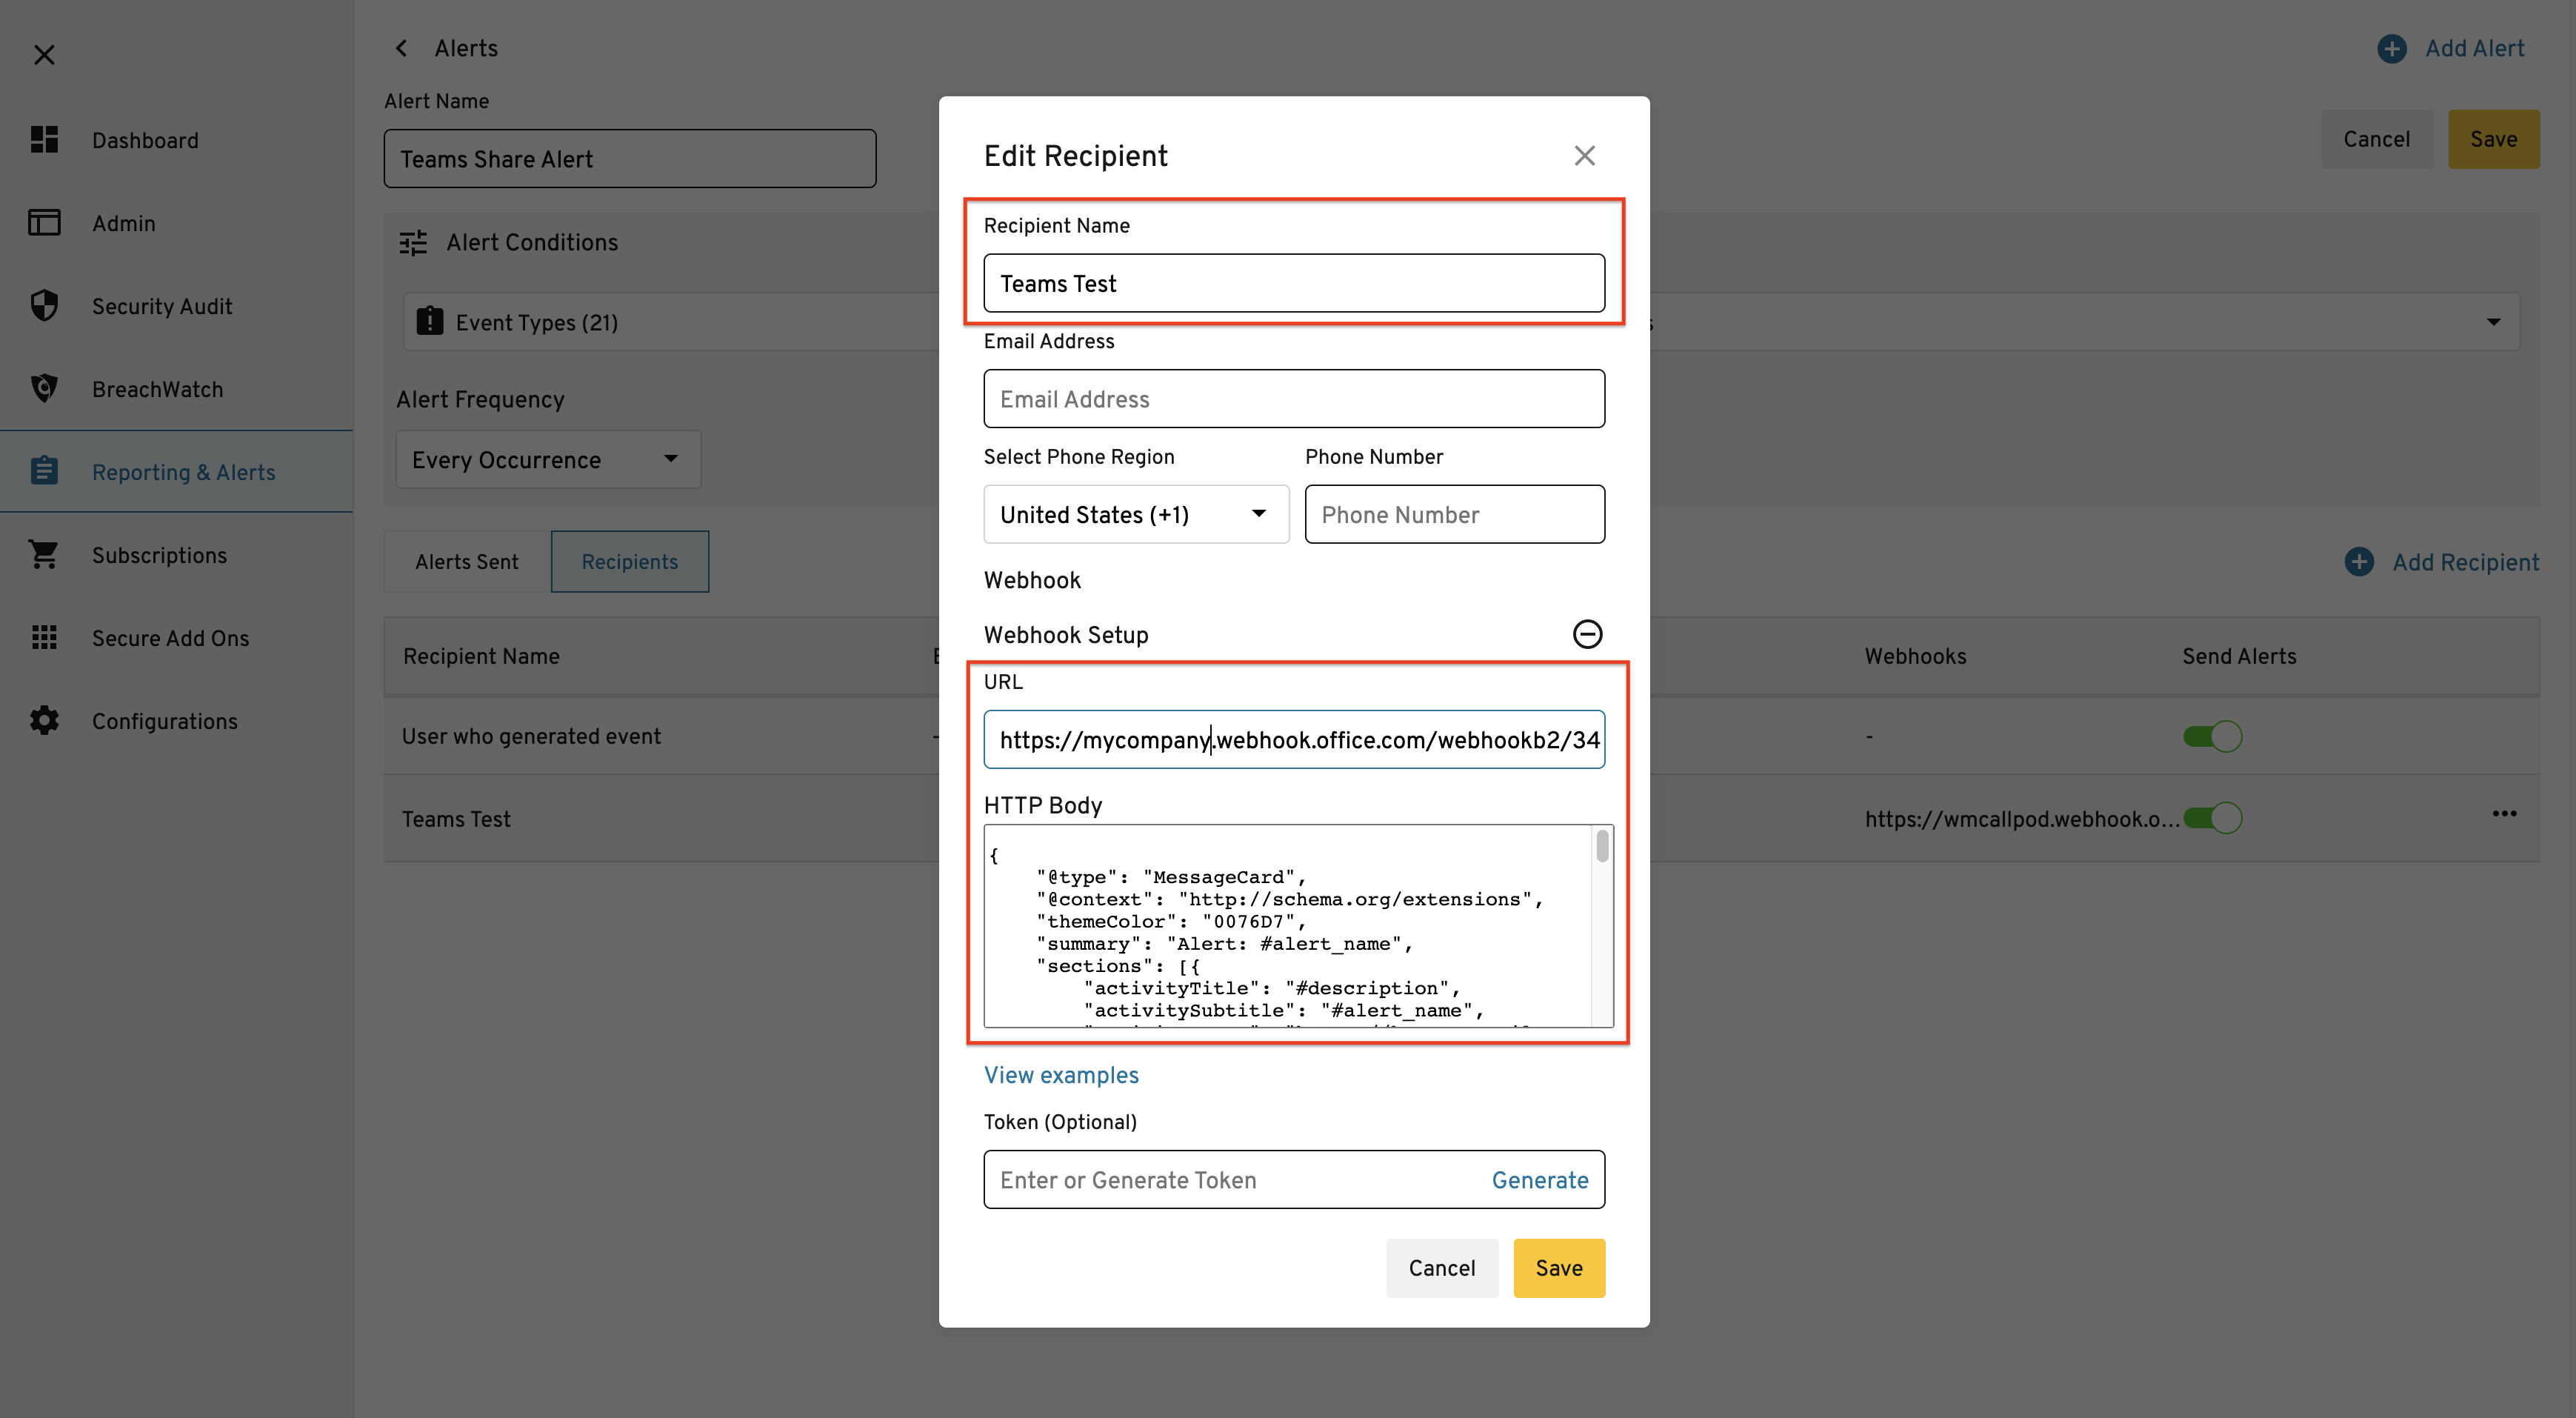The height and width of the screenshot is (1418, 2576).
Task: Click the Send Alerts column header
Action: tap(2239, 656)
